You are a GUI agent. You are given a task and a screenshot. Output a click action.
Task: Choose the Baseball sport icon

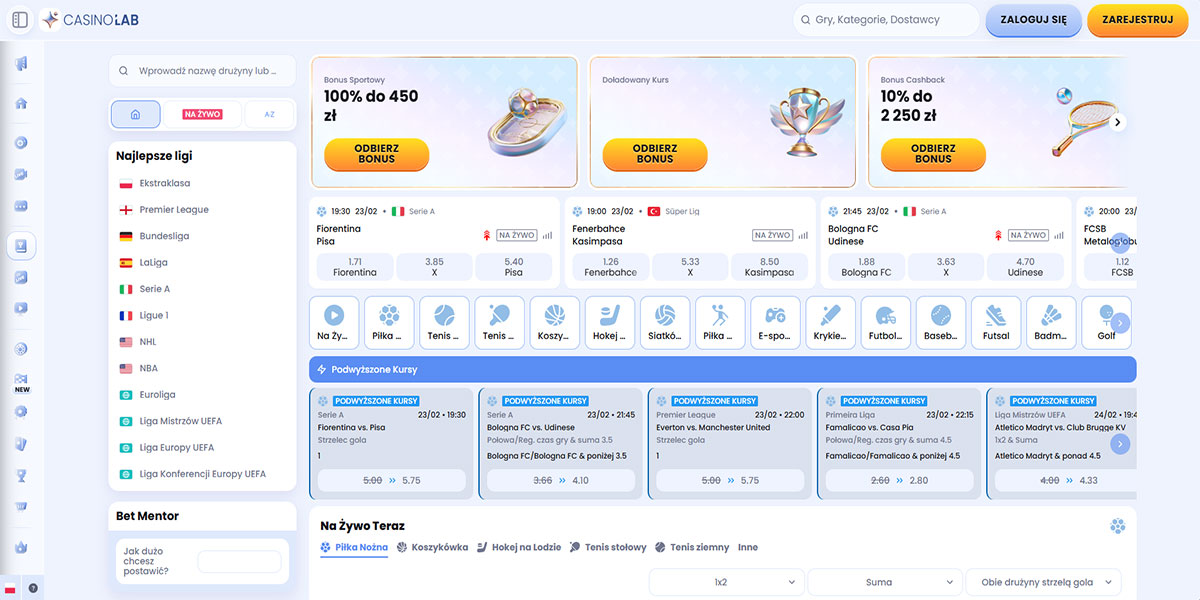[940, 322]
